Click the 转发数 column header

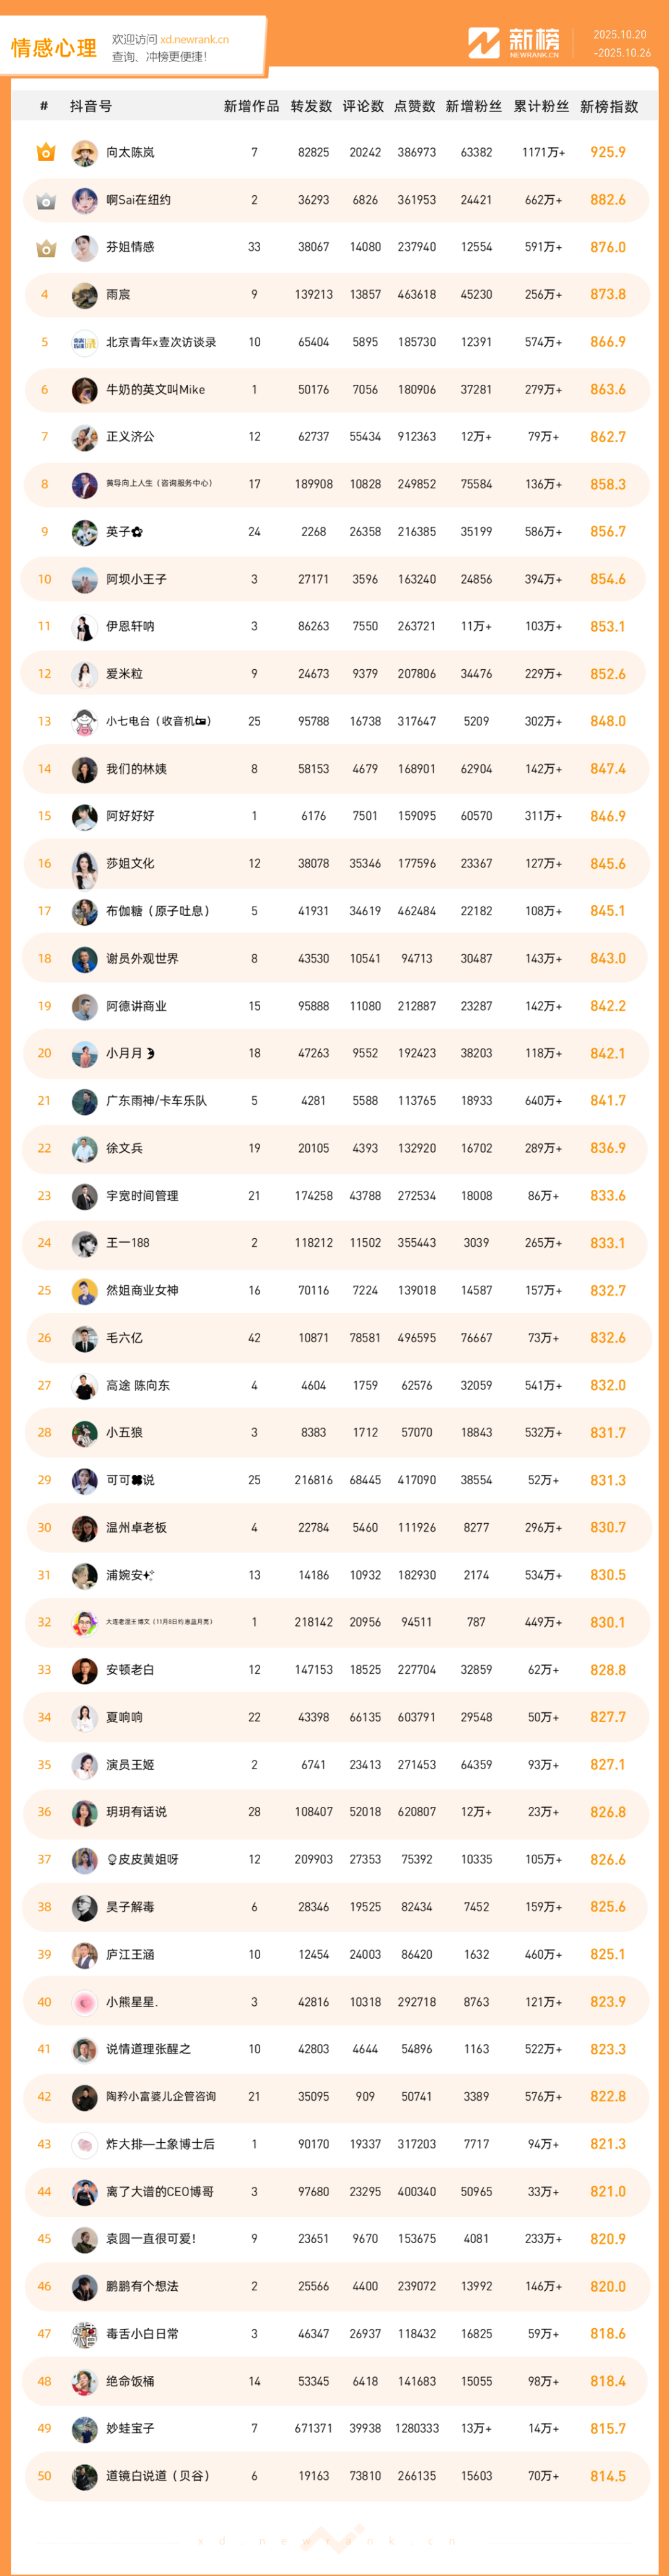pos(311,106)
